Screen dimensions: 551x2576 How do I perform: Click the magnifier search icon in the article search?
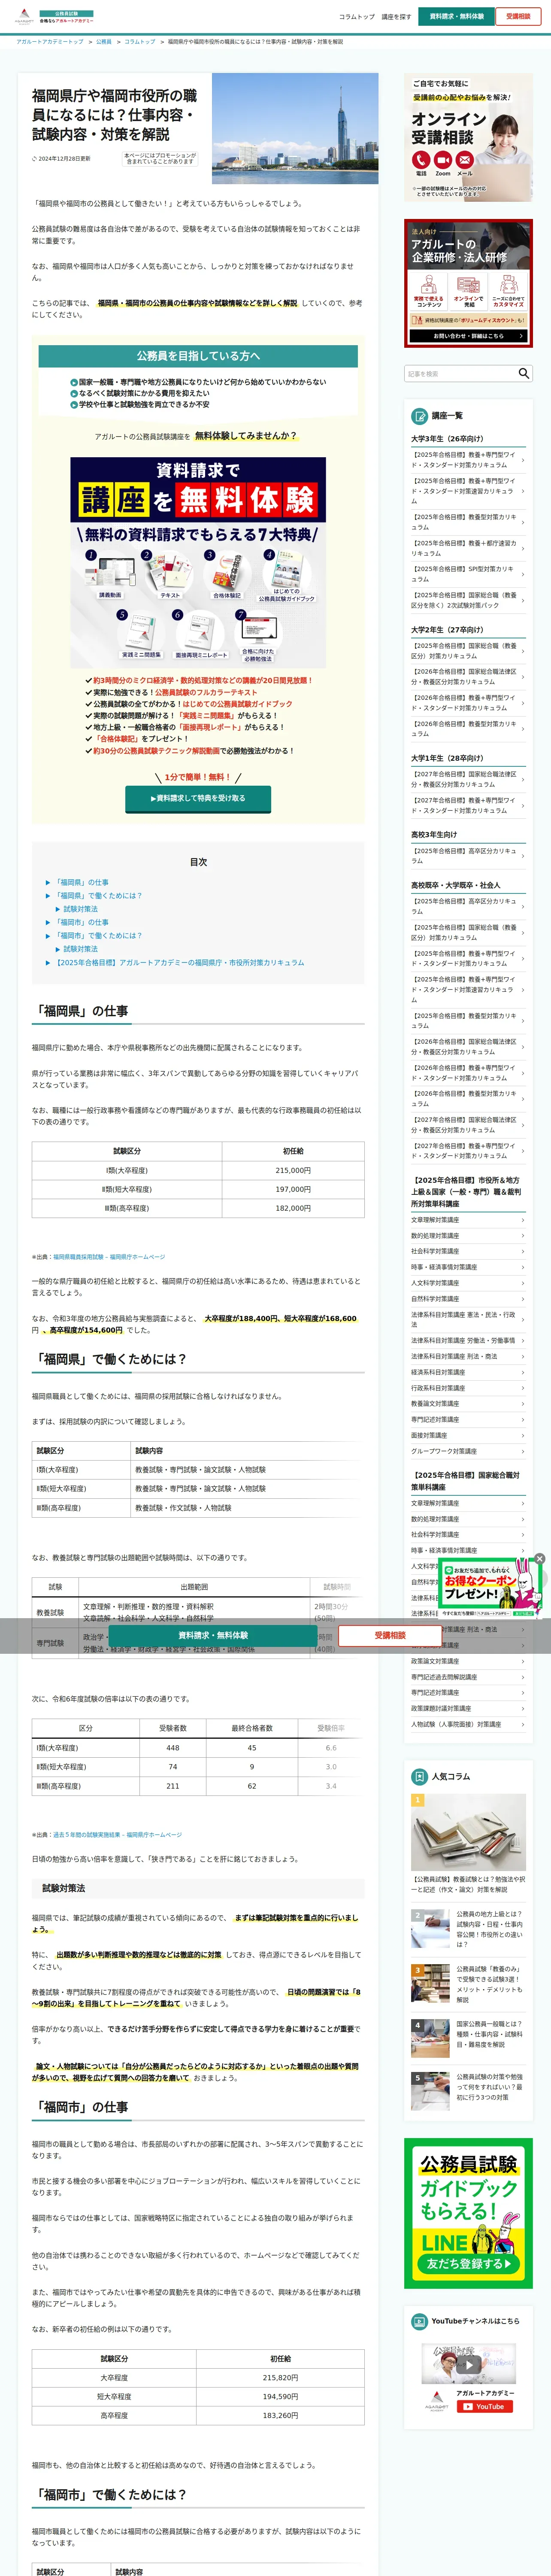point(524,373)
